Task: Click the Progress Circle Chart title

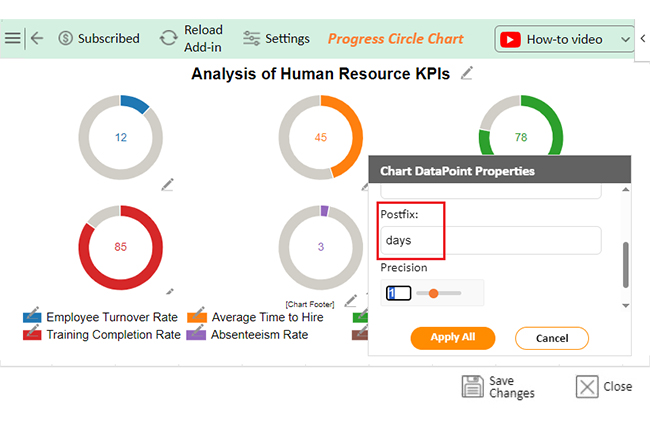Action: pos(395,39)
